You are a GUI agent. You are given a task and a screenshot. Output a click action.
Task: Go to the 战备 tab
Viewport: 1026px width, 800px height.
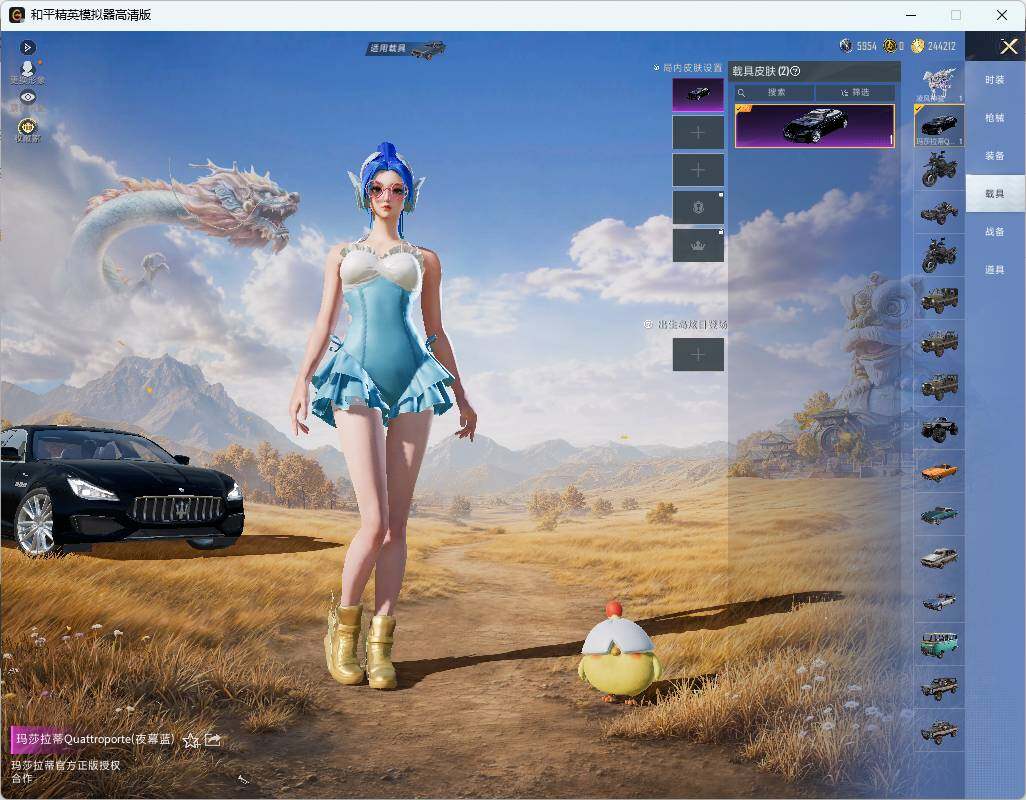point(995,232)
